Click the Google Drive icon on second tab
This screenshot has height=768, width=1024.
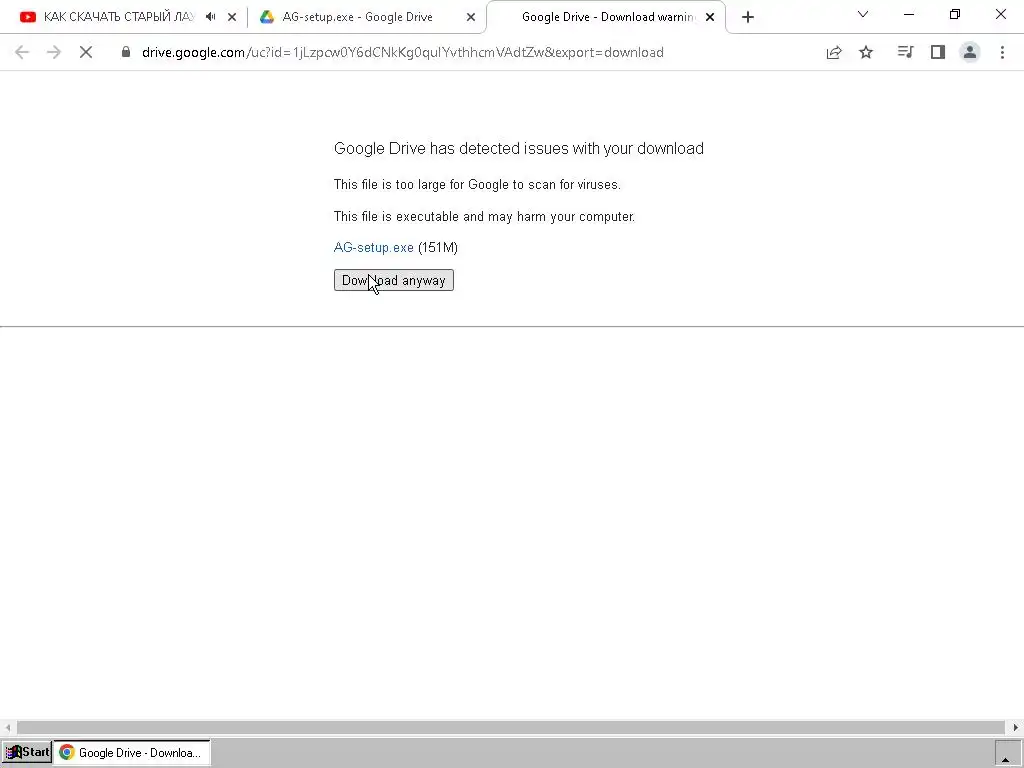click(266, 18)
